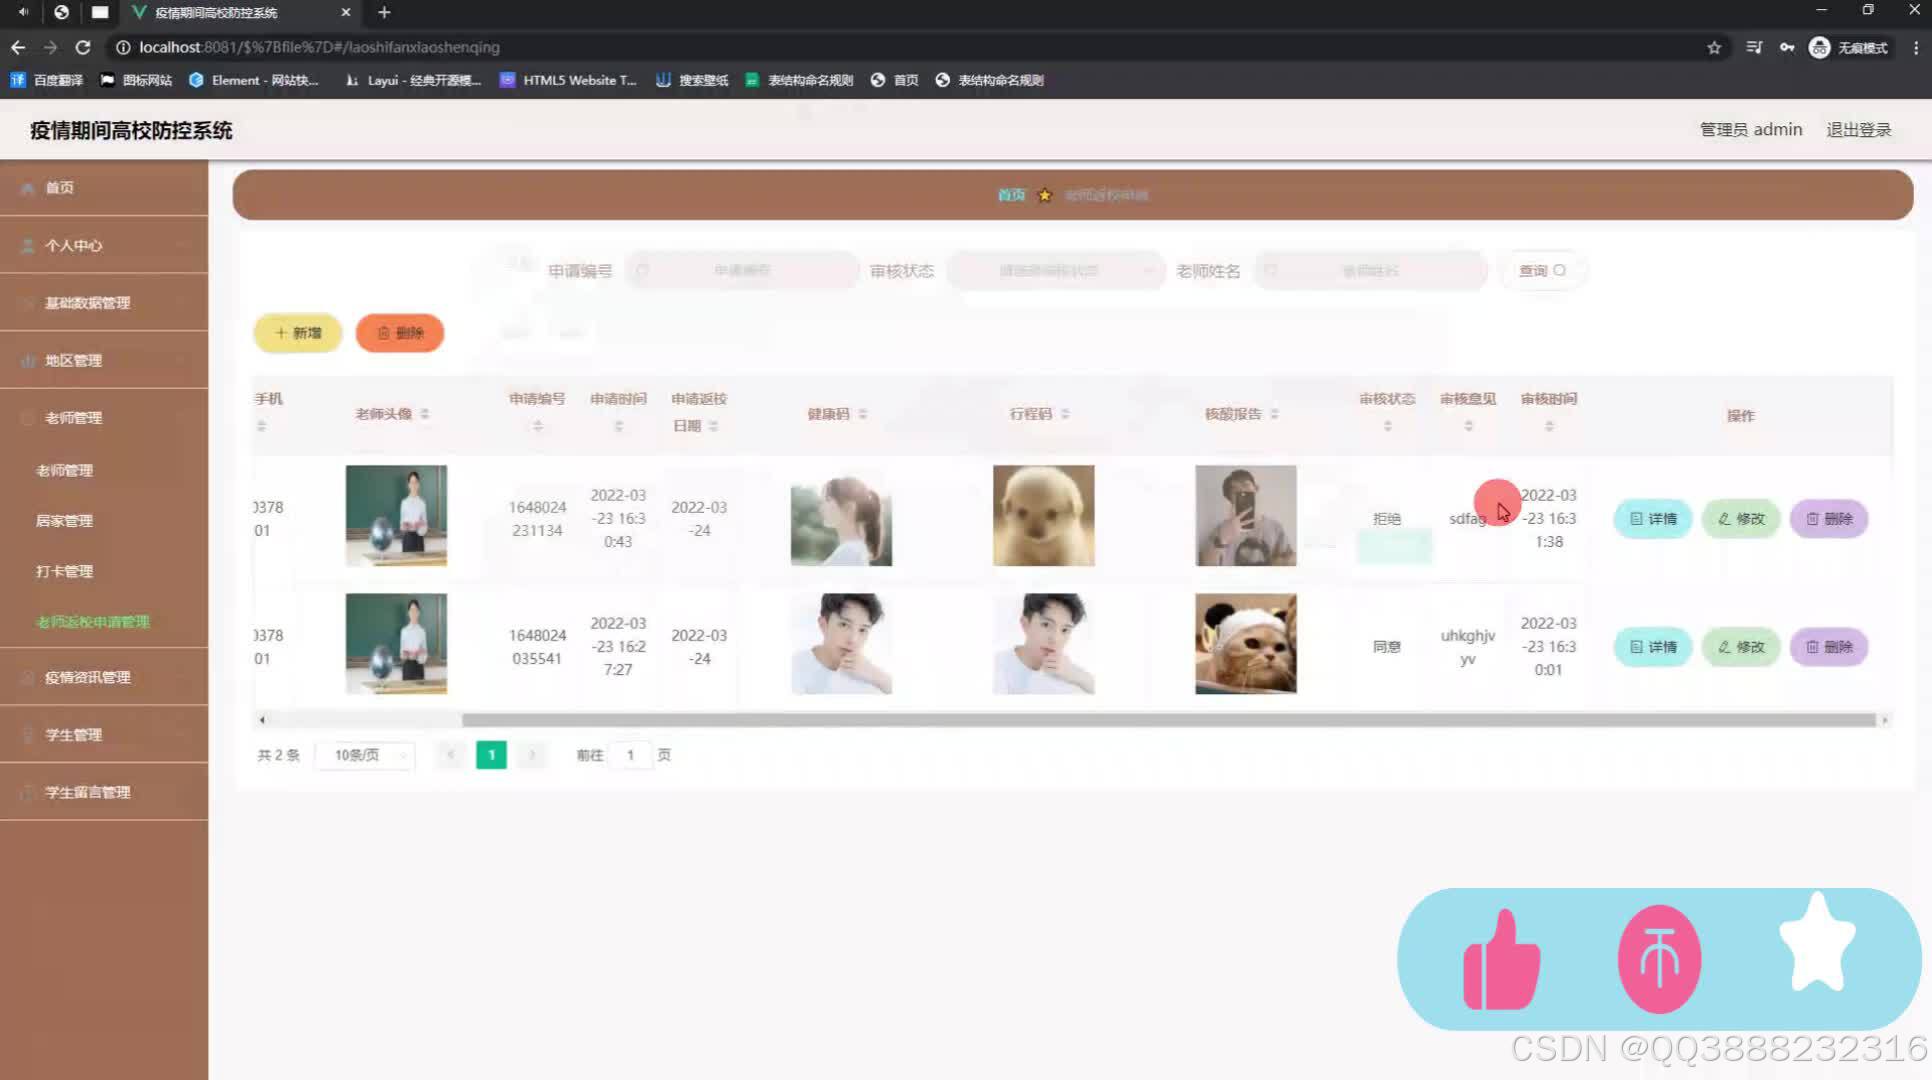The width and height of the screenshot is (1932, 1080).
Task: Click the pink coin donate icon
Action: [1659, 959]
